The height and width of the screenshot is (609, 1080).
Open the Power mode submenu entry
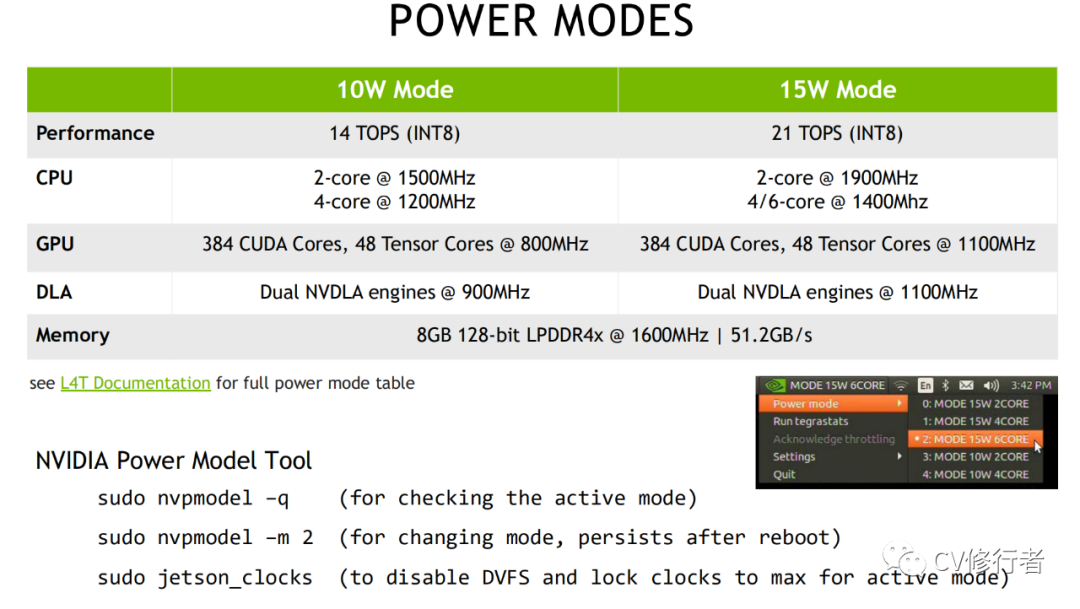(x=832, y=404)
